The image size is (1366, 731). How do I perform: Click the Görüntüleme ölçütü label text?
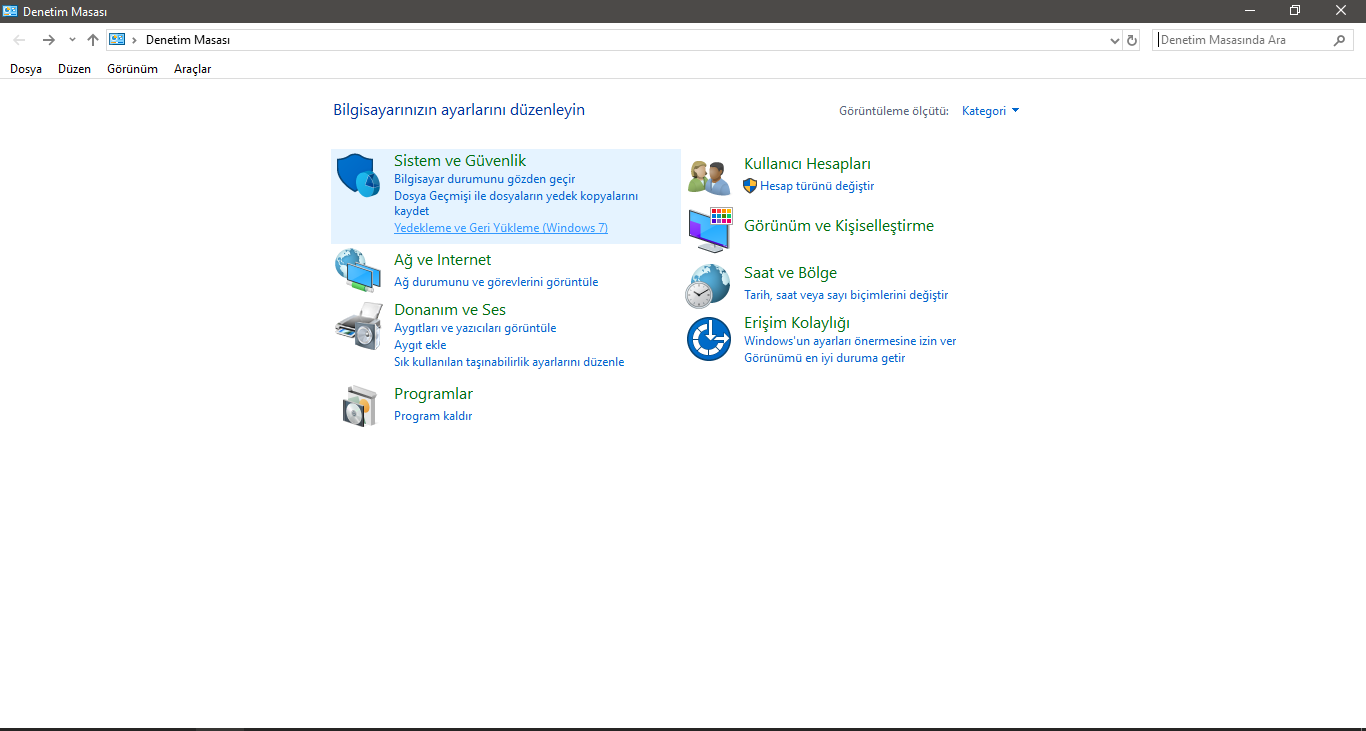pyautogui.click(x=893, y=111)
